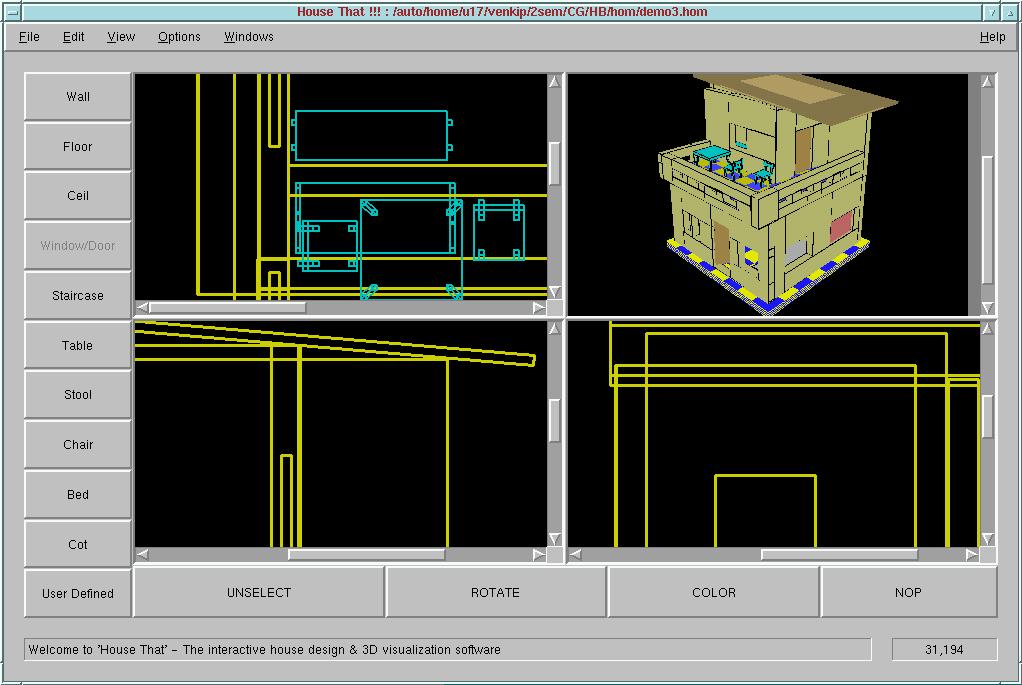Click bottom-right view scroll right arrow
Image resolution: width=1022 pixels, height=685 pixels.
pos(971,554)
